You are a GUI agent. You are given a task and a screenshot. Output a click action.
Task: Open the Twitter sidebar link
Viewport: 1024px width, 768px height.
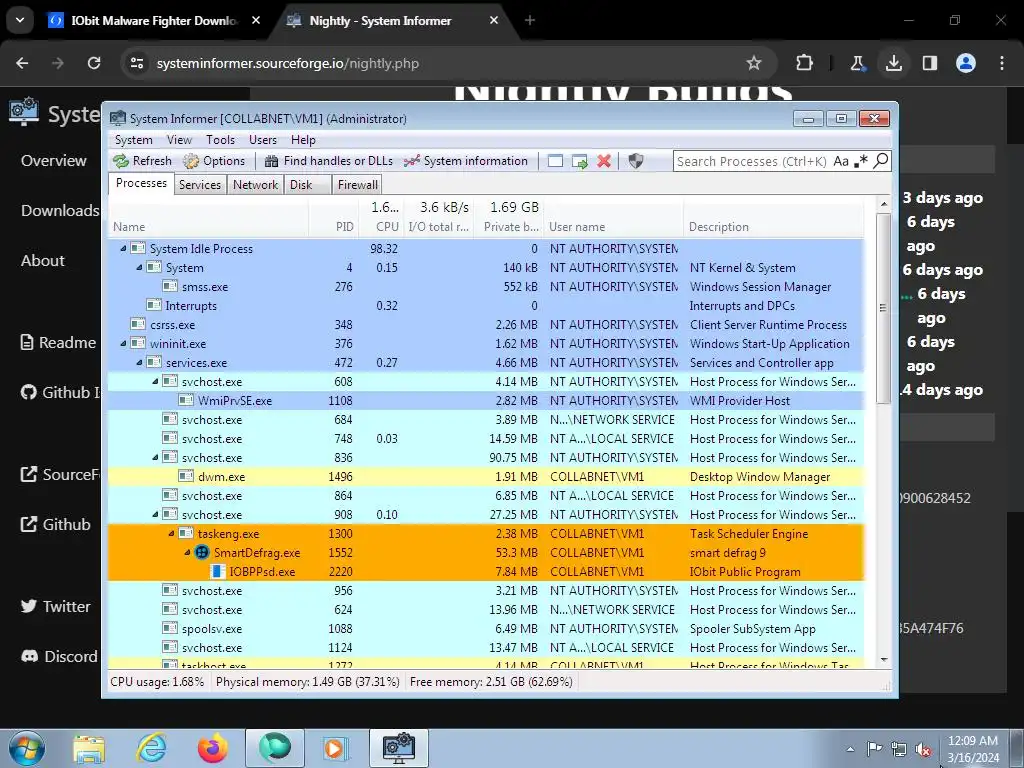click(56, 606)
